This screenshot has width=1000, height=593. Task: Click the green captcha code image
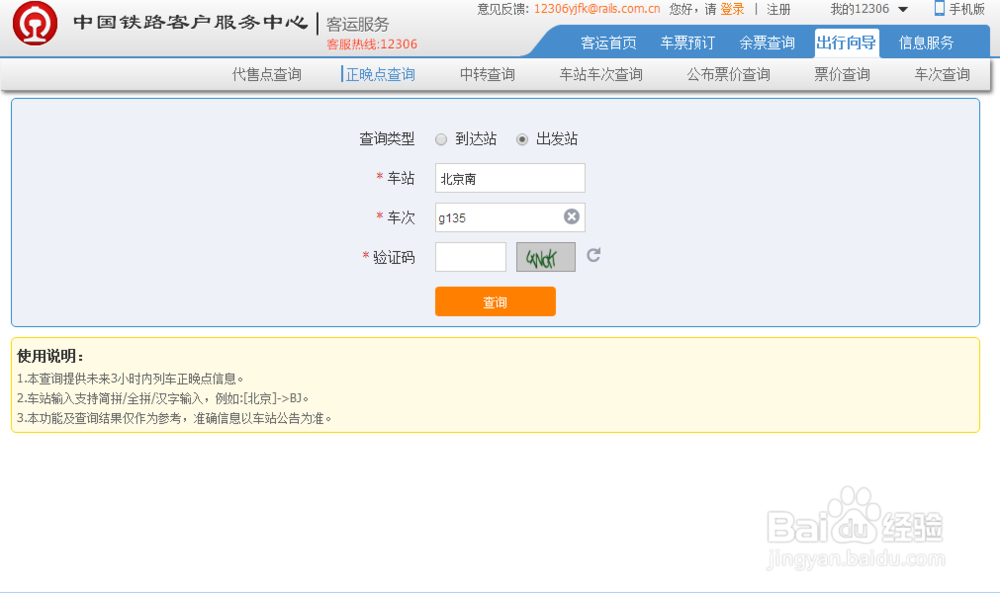545,257
